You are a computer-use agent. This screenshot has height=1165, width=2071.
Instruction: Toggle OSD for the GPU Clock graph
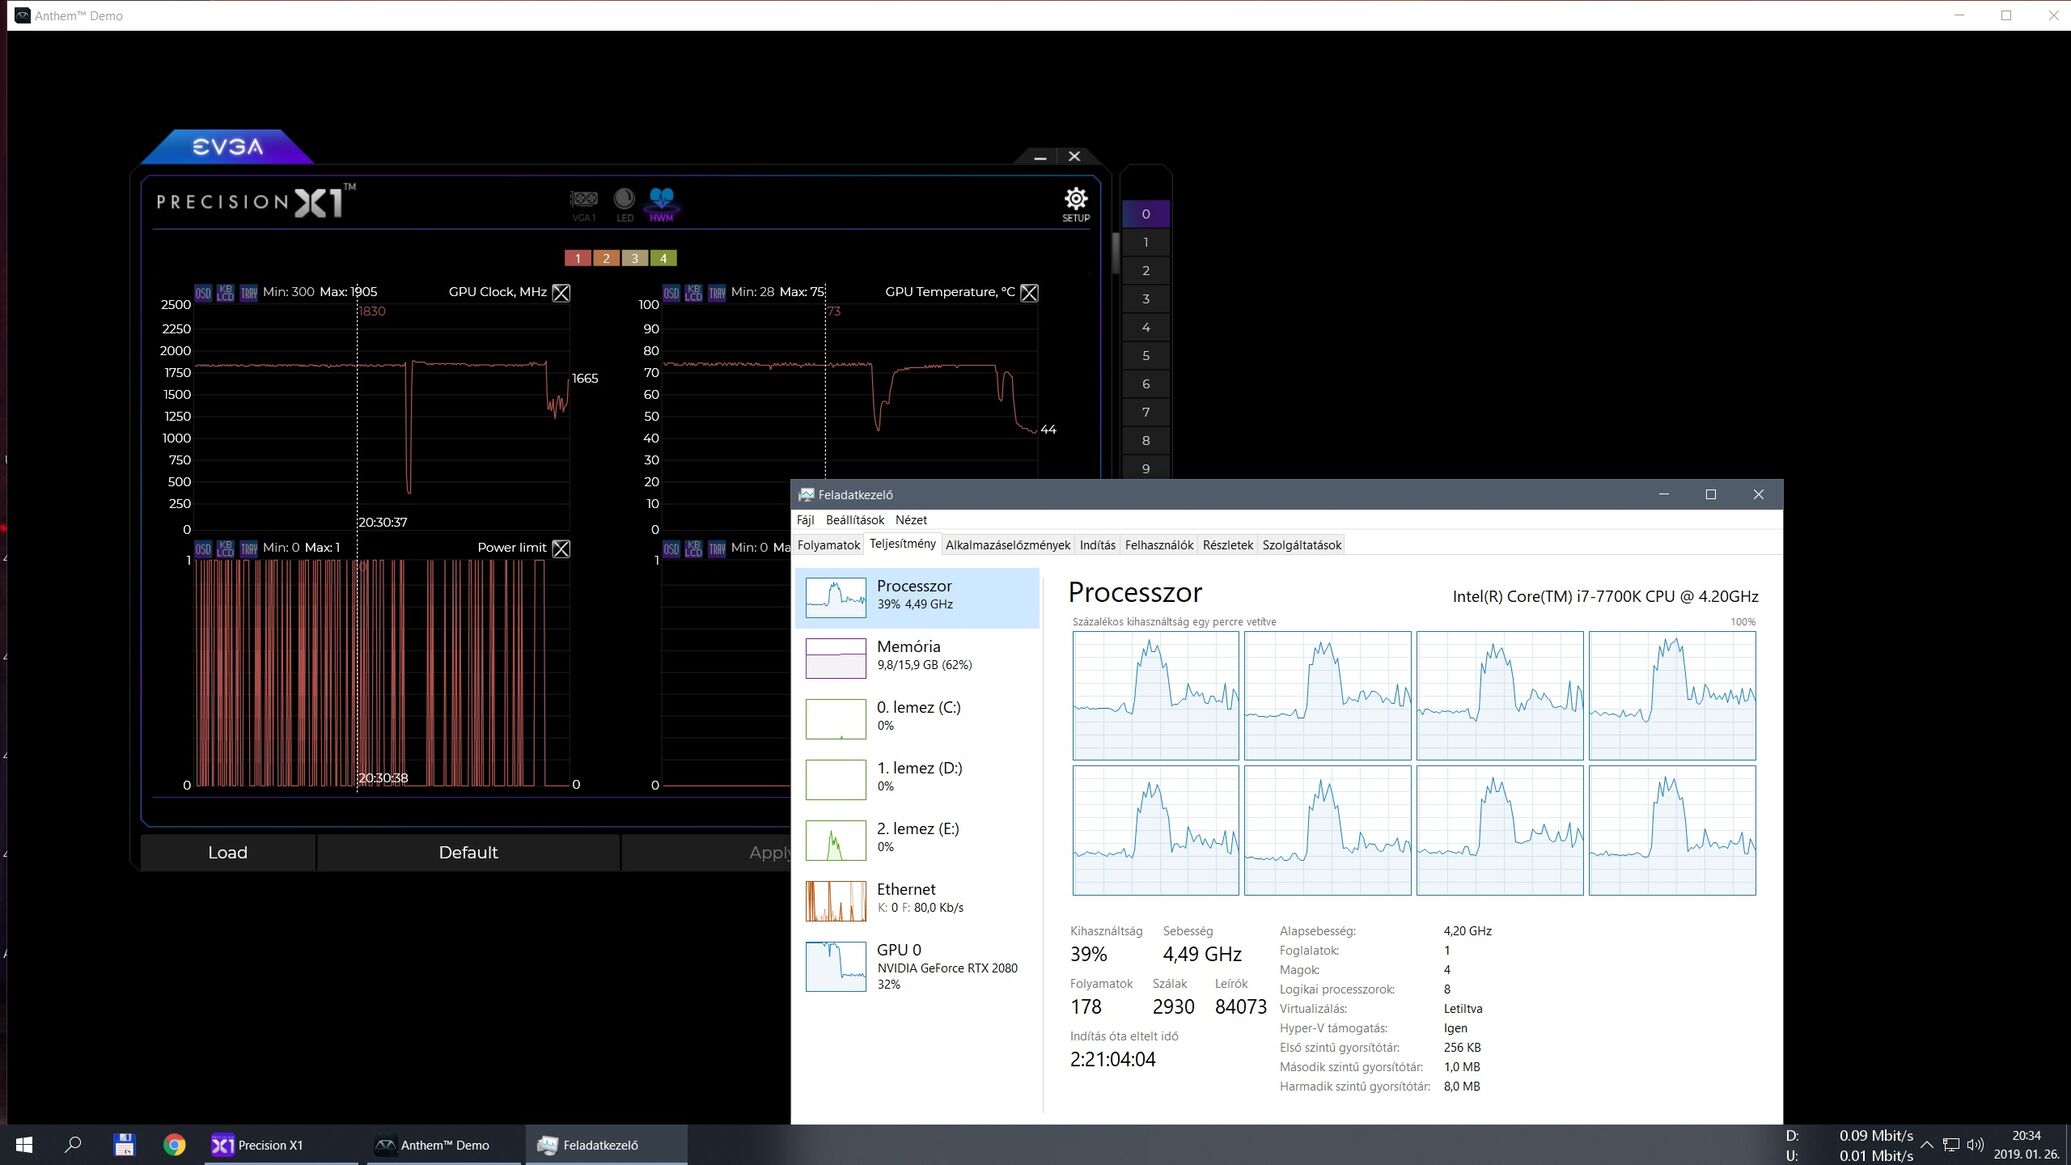pos(203,293)
